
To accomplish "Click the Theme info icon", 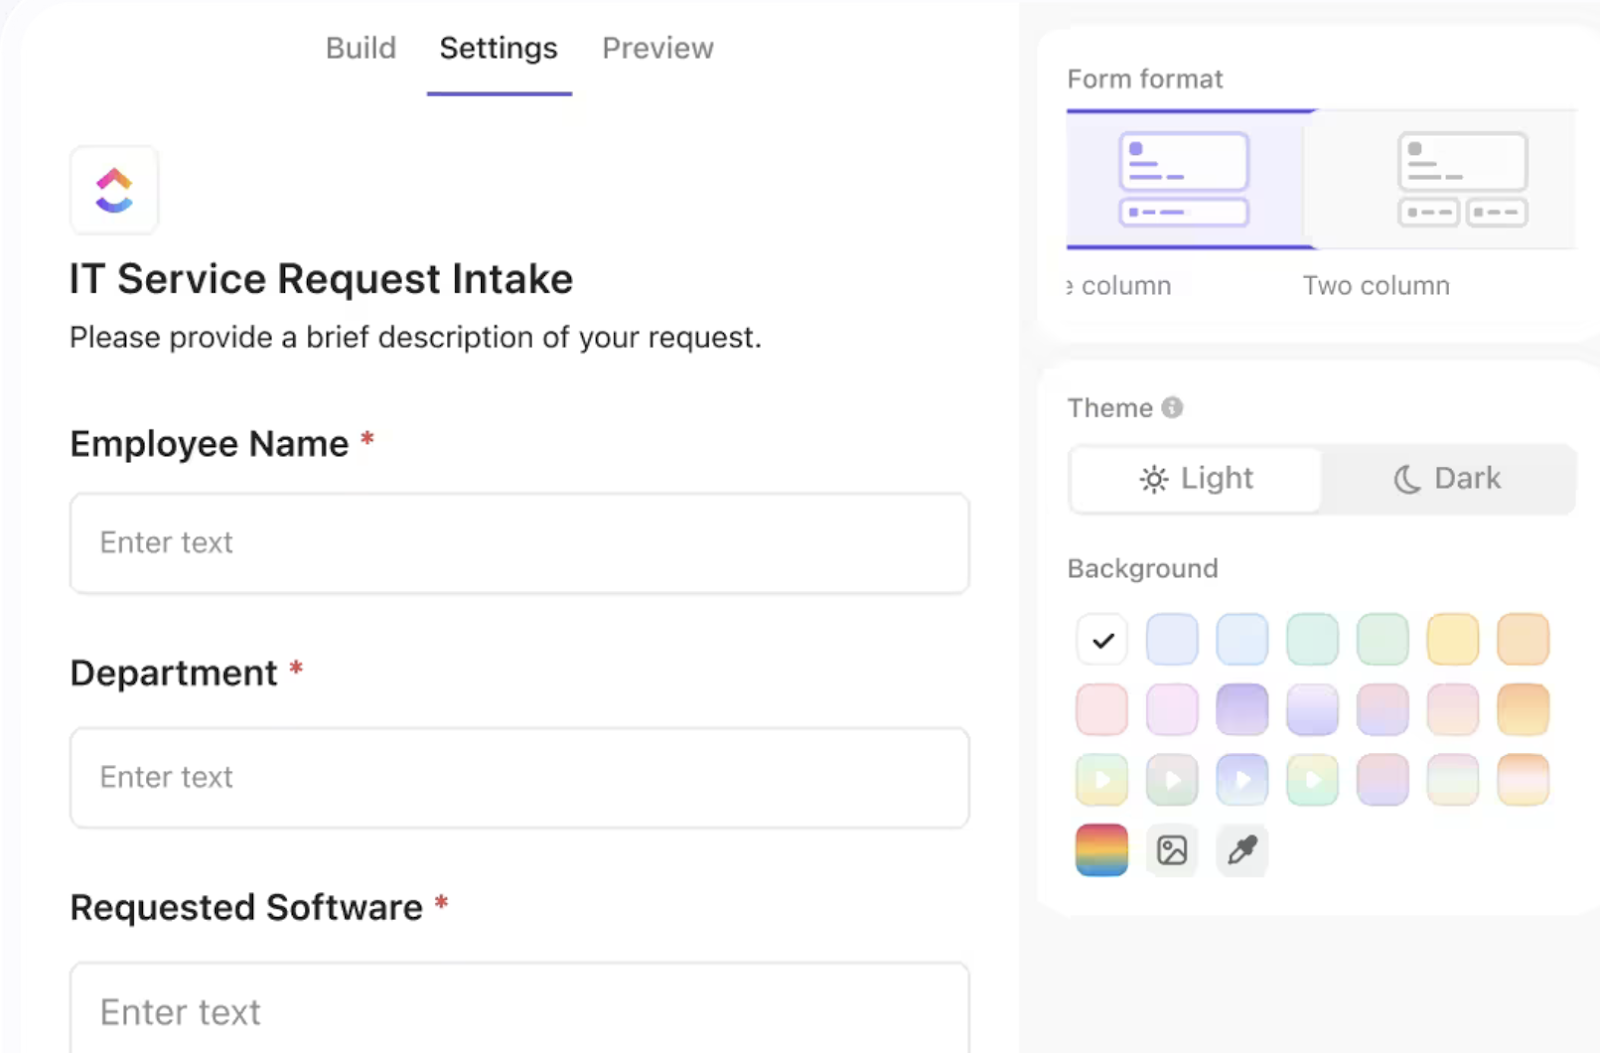I will [1172, 408].
